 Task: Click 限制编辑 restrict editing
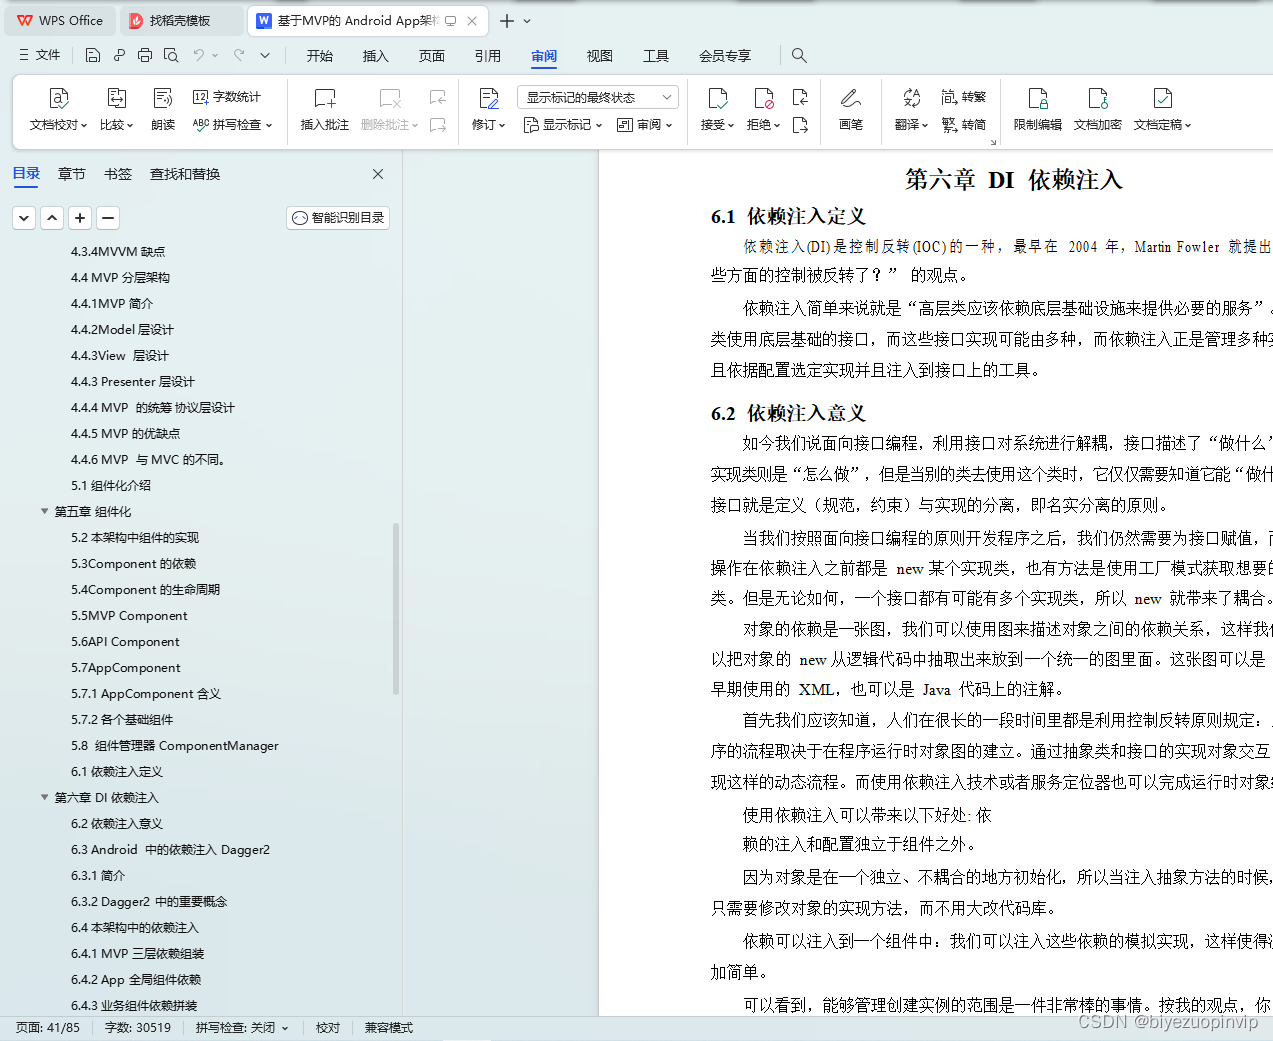[x=1038, y=109]
